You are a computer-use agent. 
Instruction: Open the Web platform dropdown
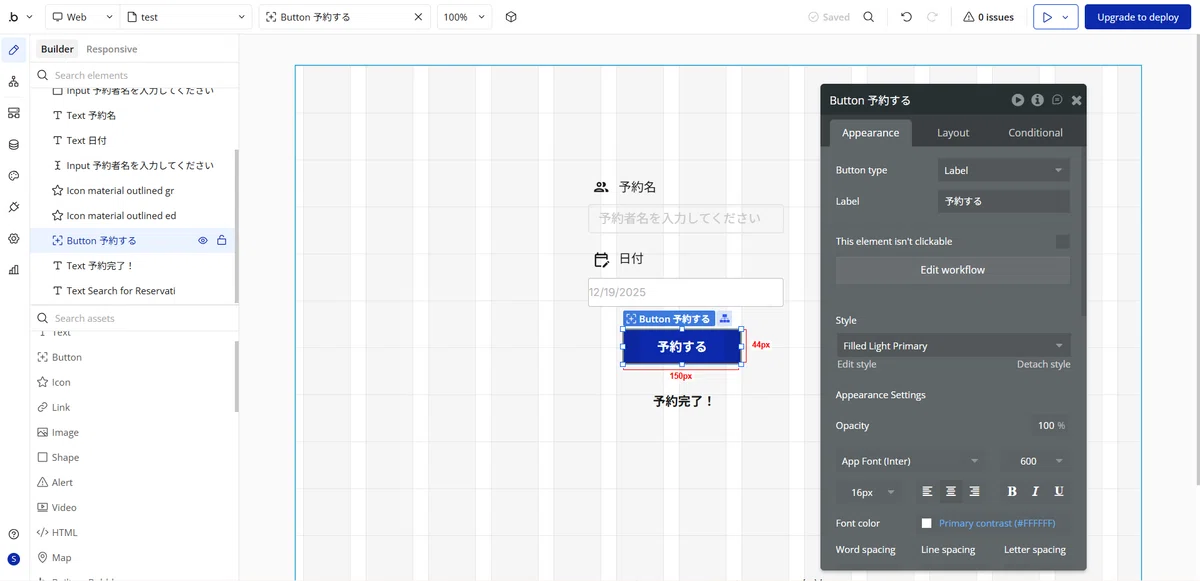coord(82,17)
